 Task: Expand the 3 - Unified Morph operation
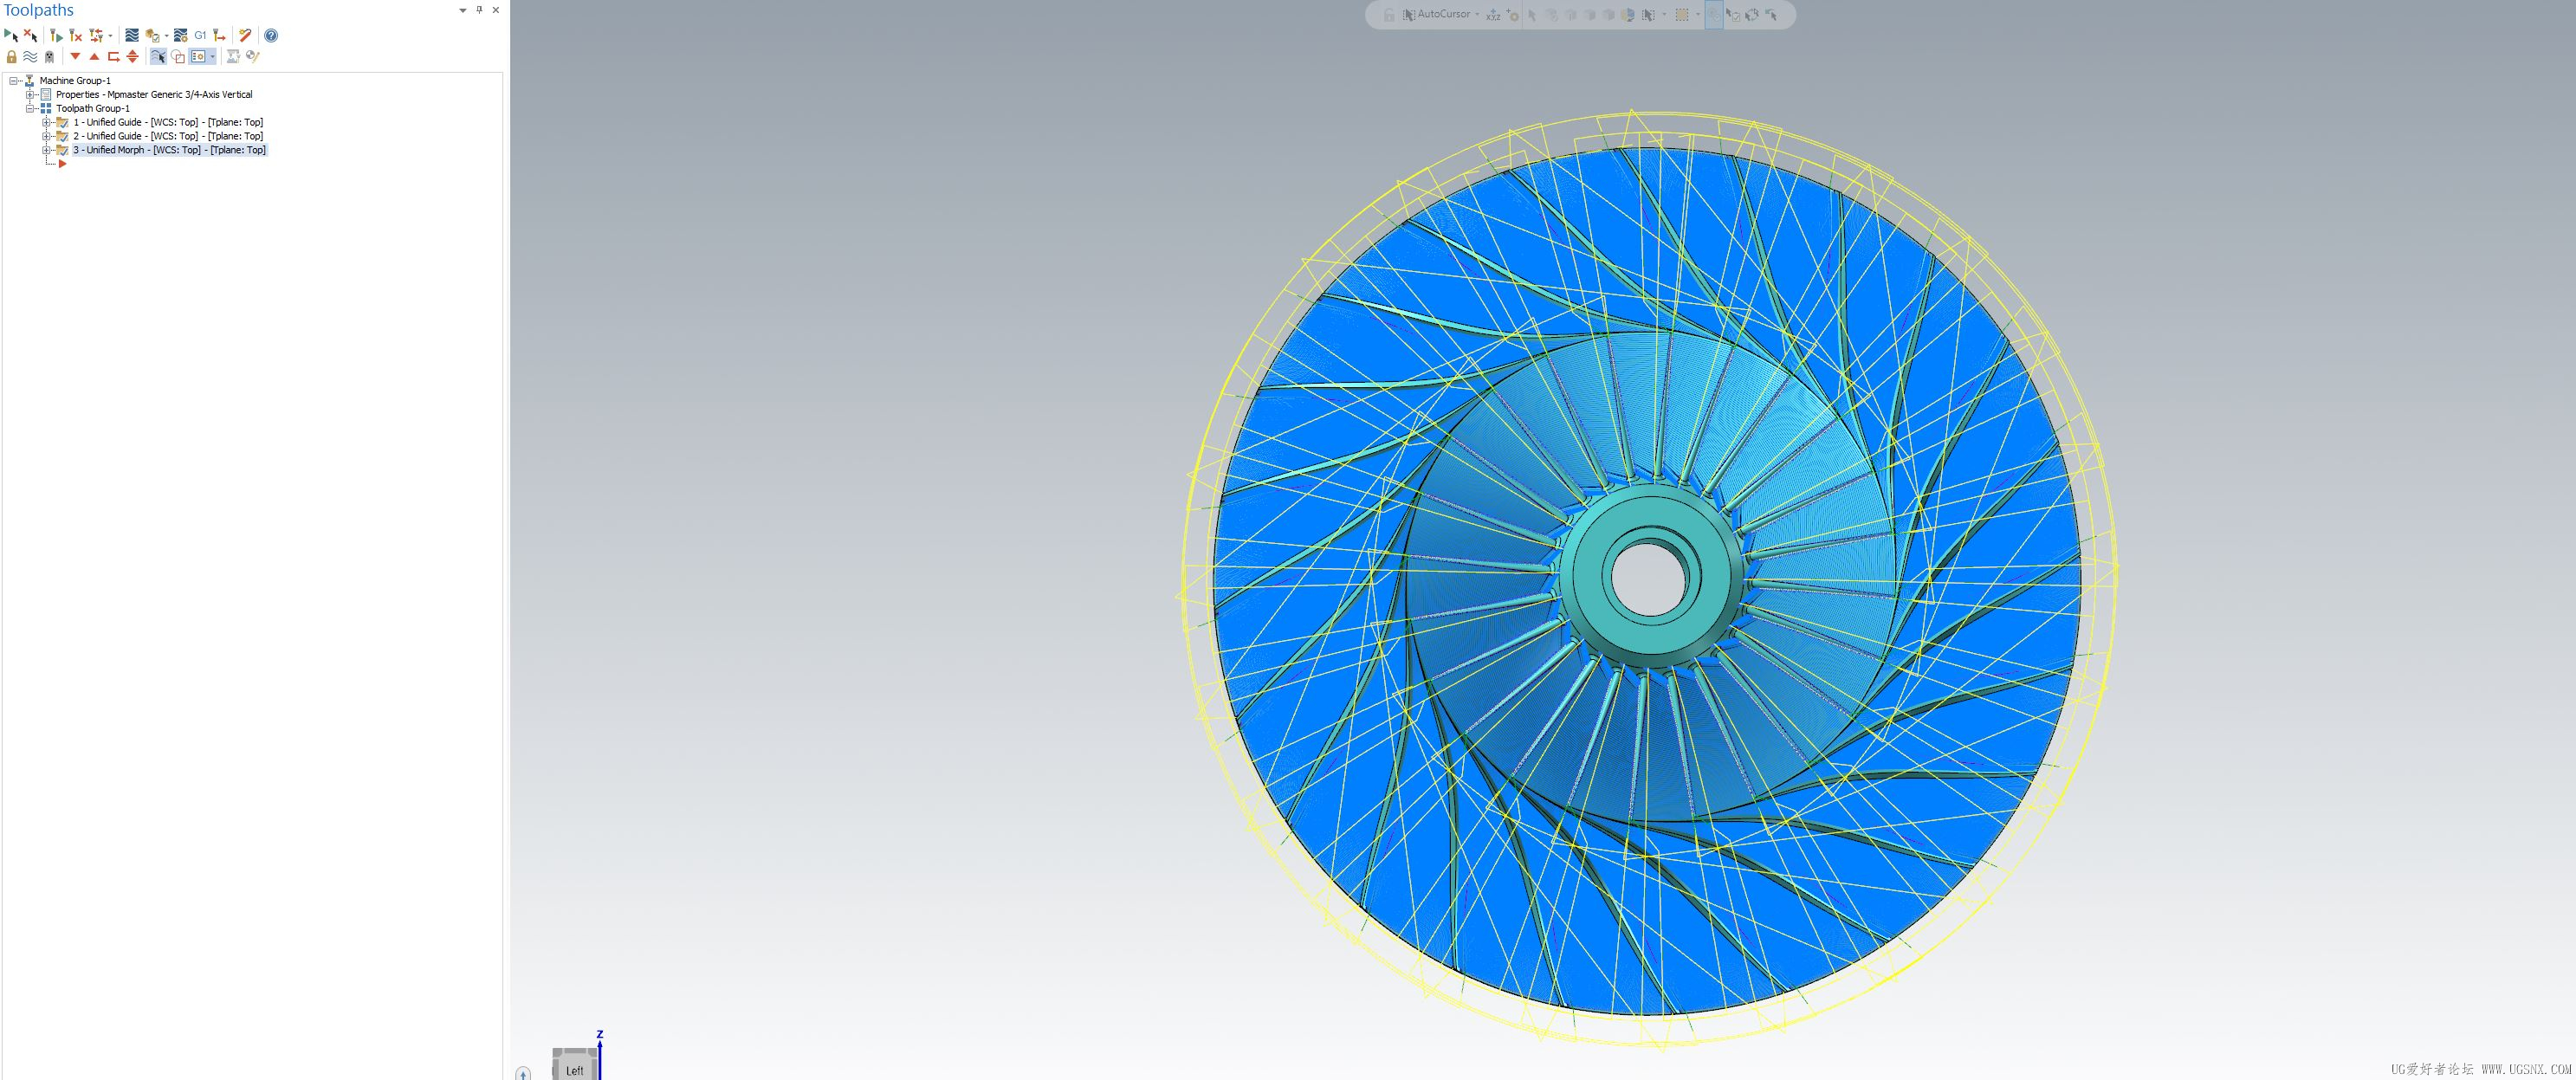[x=46, y=150]
